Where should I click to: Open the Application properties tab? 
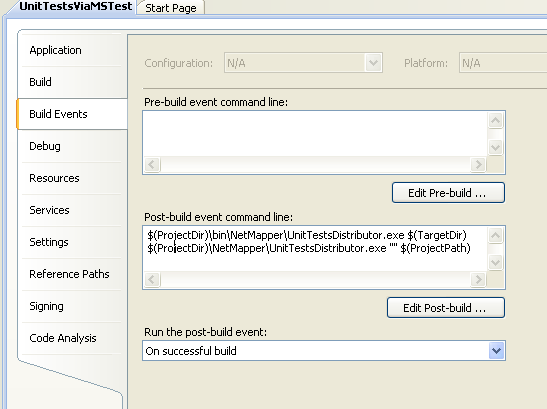point(71,50)
